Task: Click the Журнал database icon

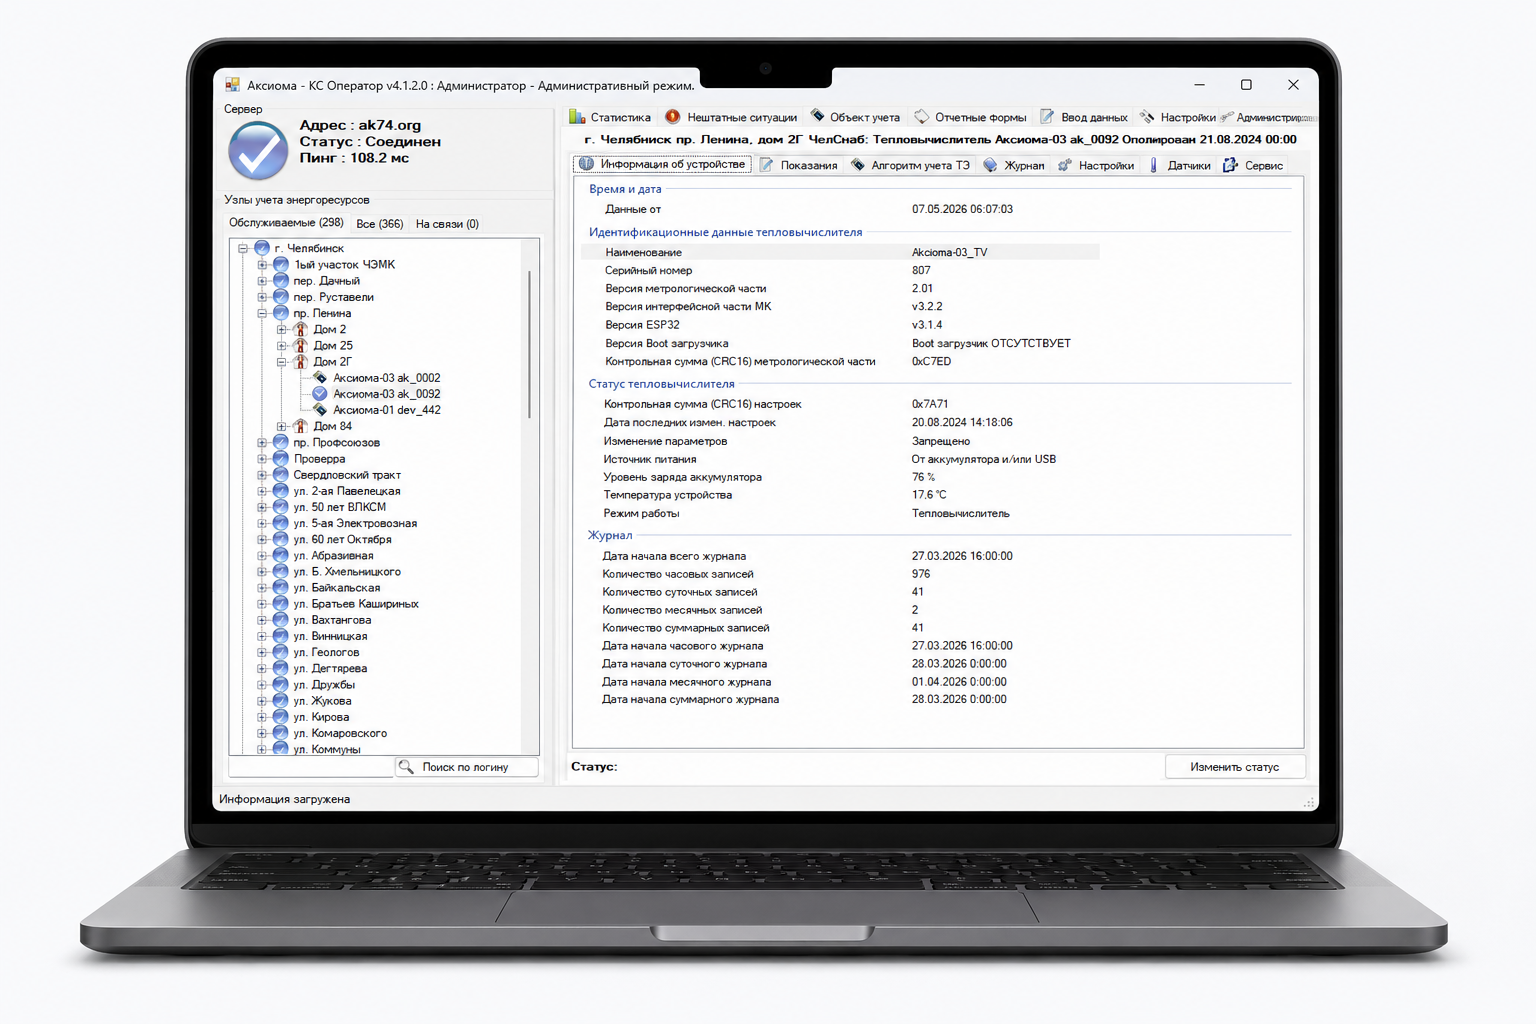Action: pos(990,165)
